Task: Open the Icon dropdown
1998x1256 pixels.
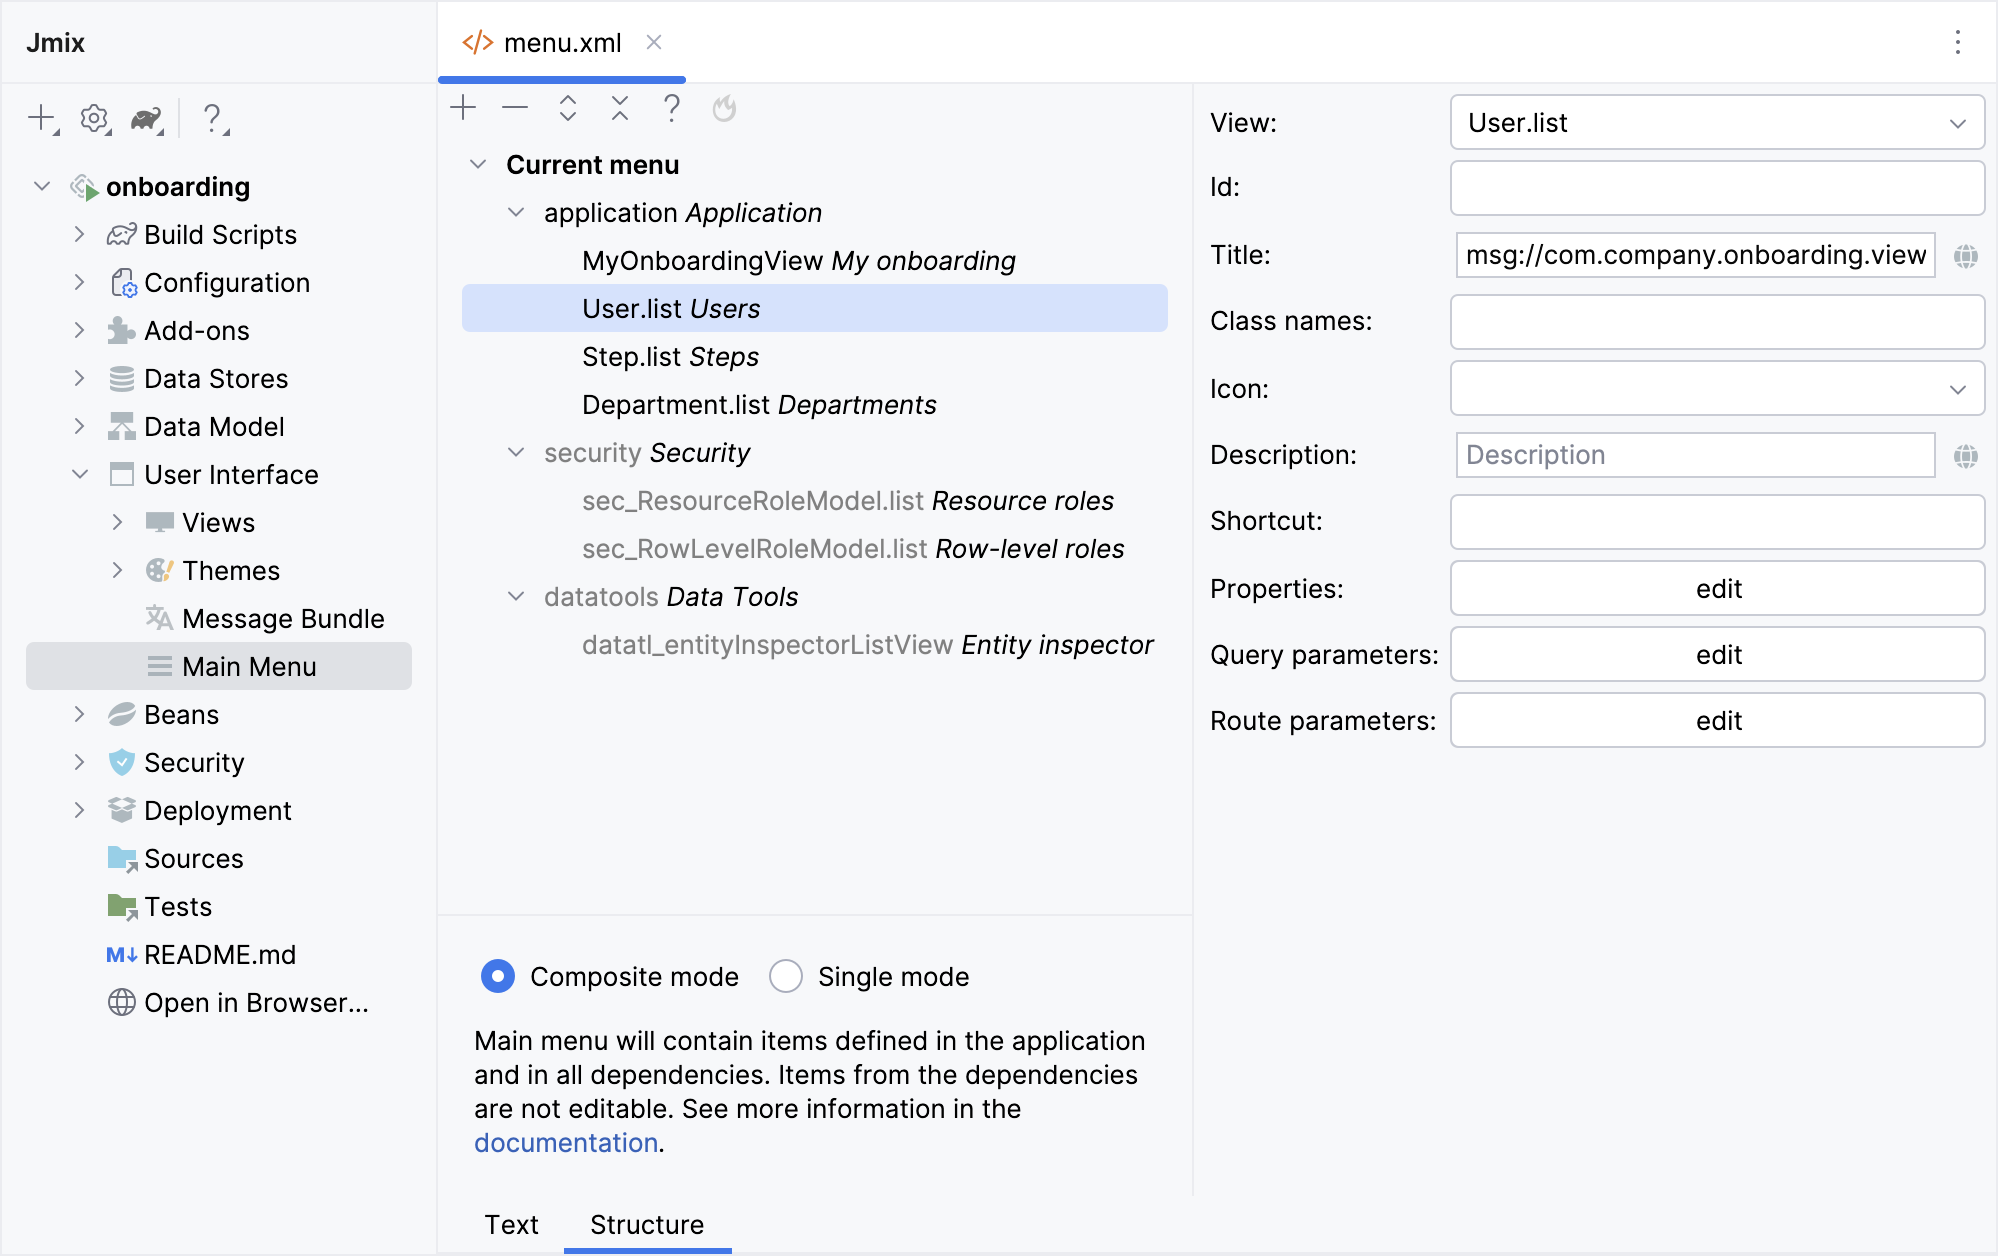Action: pyautogui.click(x=1716, y=389)
